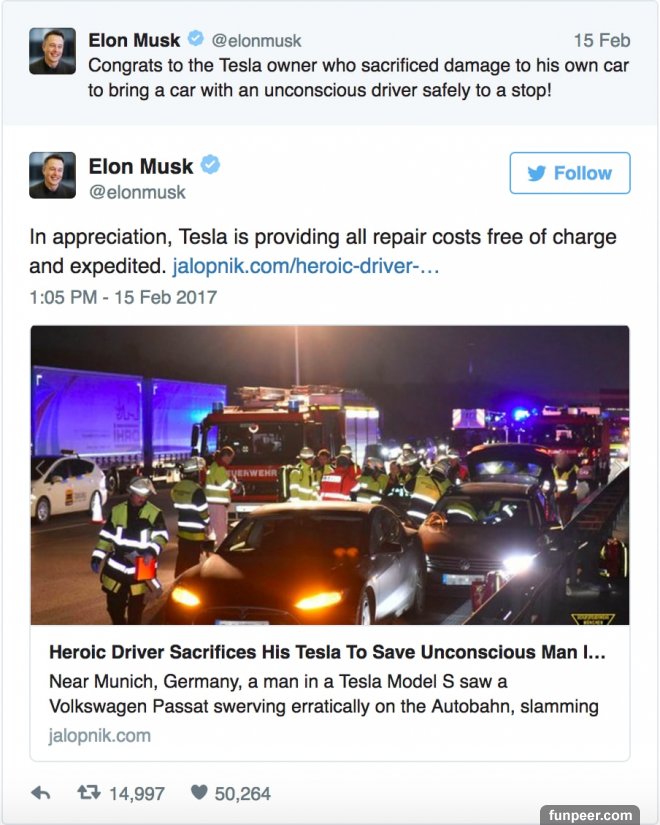Click the heart like icon
Screen dimensions: 660x825
pos(198,792)
